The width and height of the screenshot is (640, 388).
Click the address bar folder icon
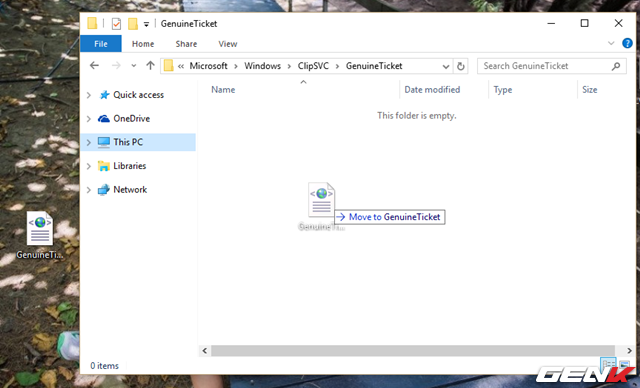point(169,66)
